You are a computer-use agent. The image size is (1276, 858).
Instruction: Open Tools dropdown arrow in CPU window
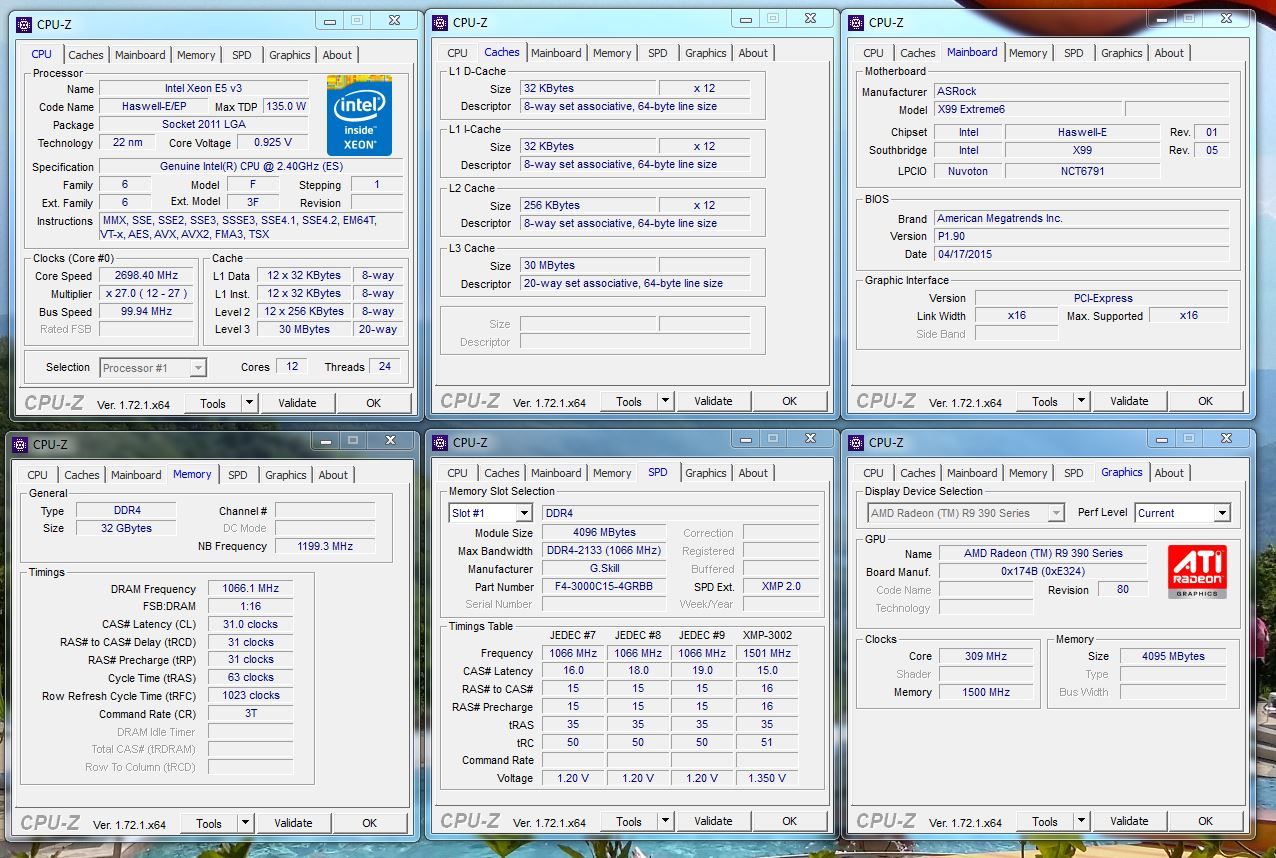click(x=249, y=403)
